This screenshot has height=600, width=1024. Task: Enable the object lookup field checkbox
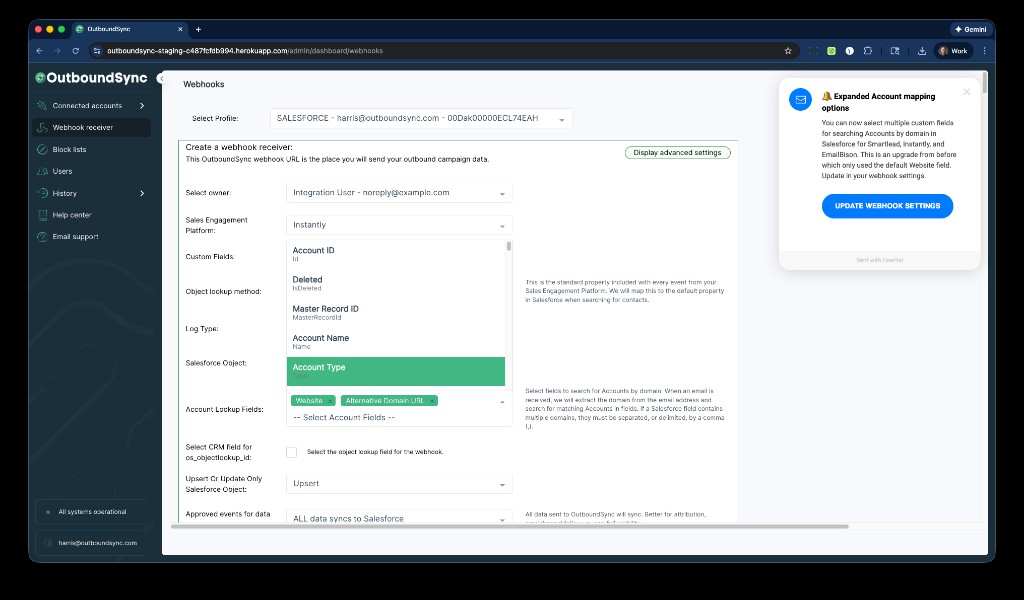291,452
